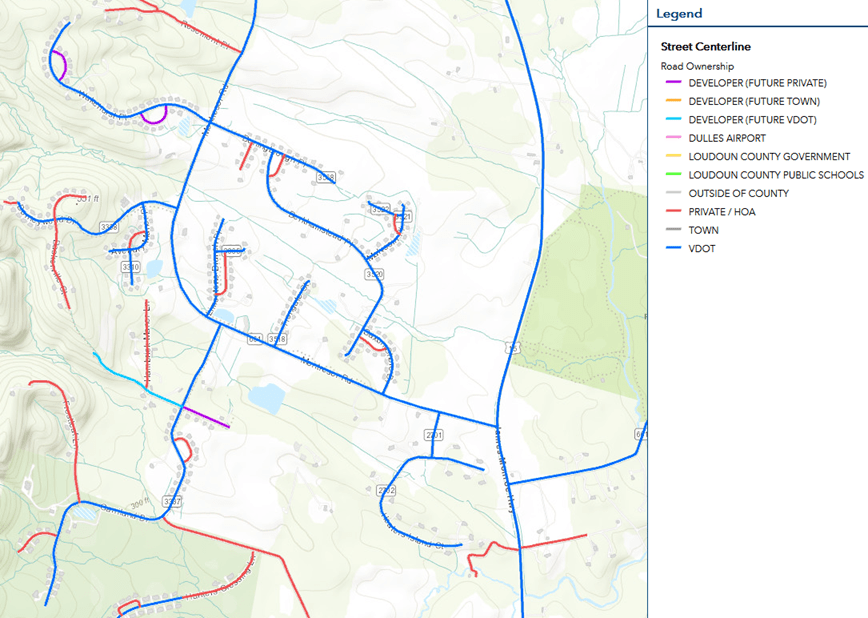This screenshot has height=618, width=868.
Task: Click the 300 ft contour label
Action: pos(140,504)
